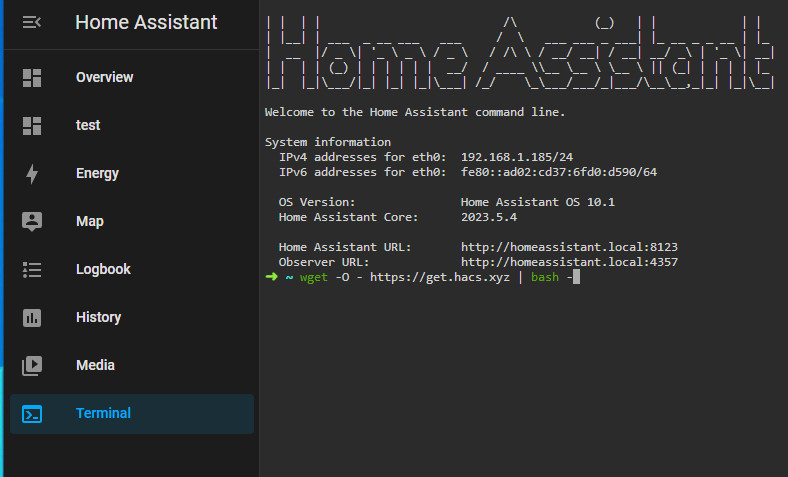Click the homeassistant.local:8123 URL text

click(569, 247)
